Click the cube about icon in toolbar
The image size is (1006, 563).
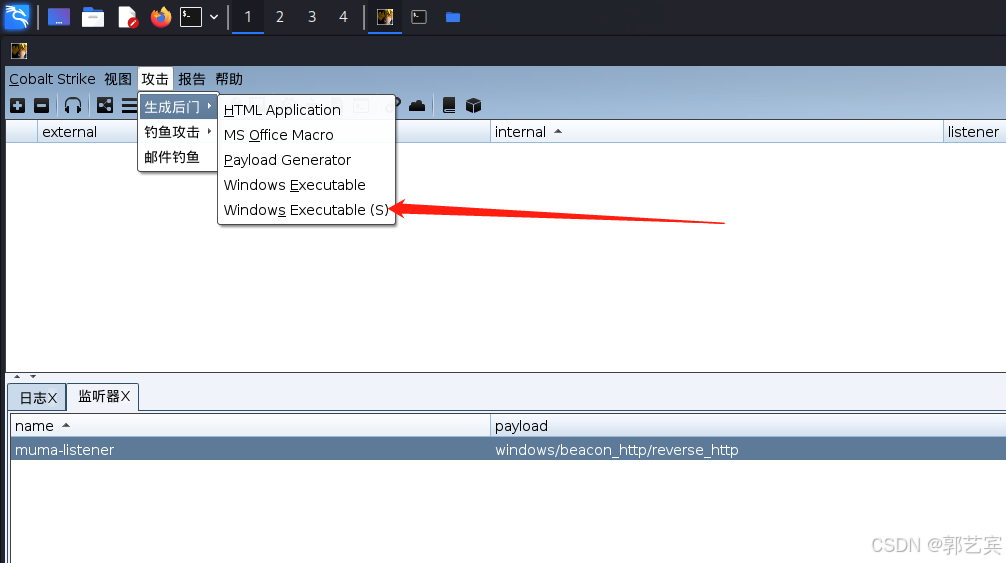[x=473, y=106]
